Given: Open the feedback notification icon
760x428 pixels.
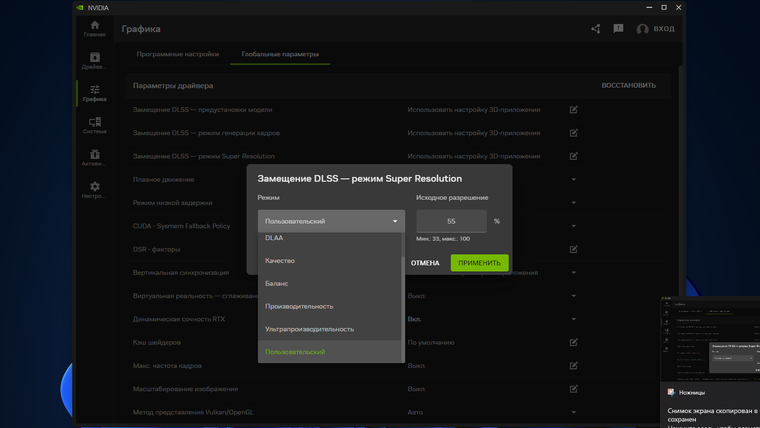Looking at the screenshot, I should pyautogui.click(x=618, y=29).
